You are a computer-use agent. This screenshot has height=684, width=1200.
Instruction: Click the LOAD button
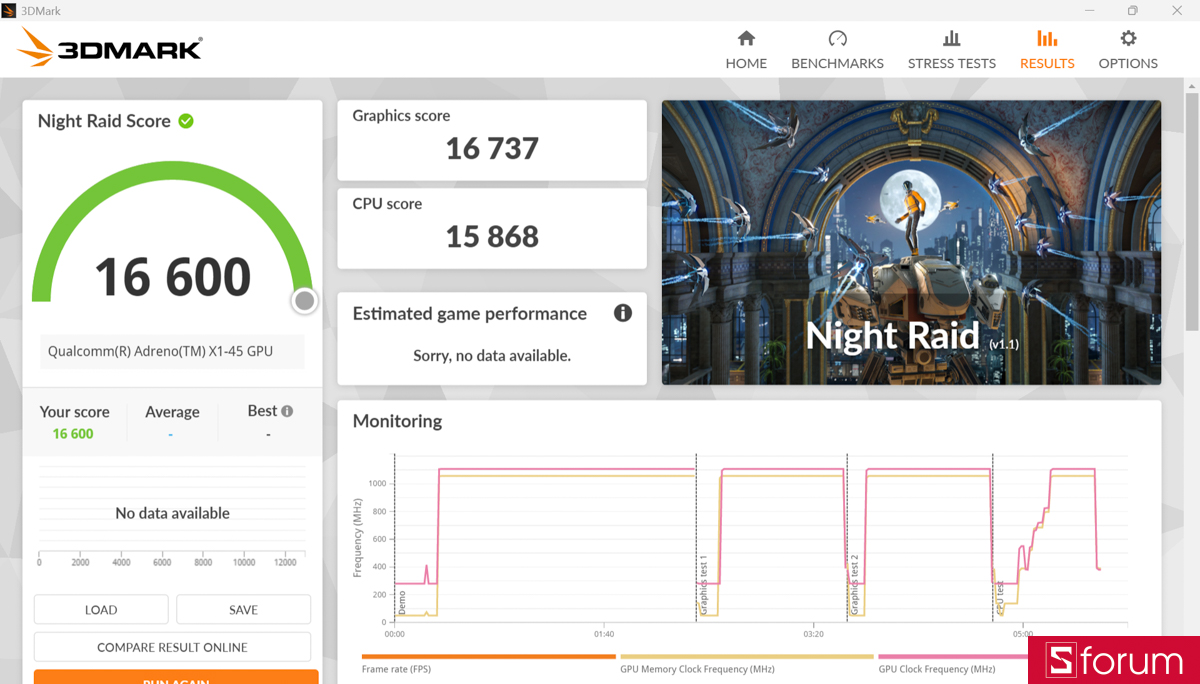[x=100, y=609]
